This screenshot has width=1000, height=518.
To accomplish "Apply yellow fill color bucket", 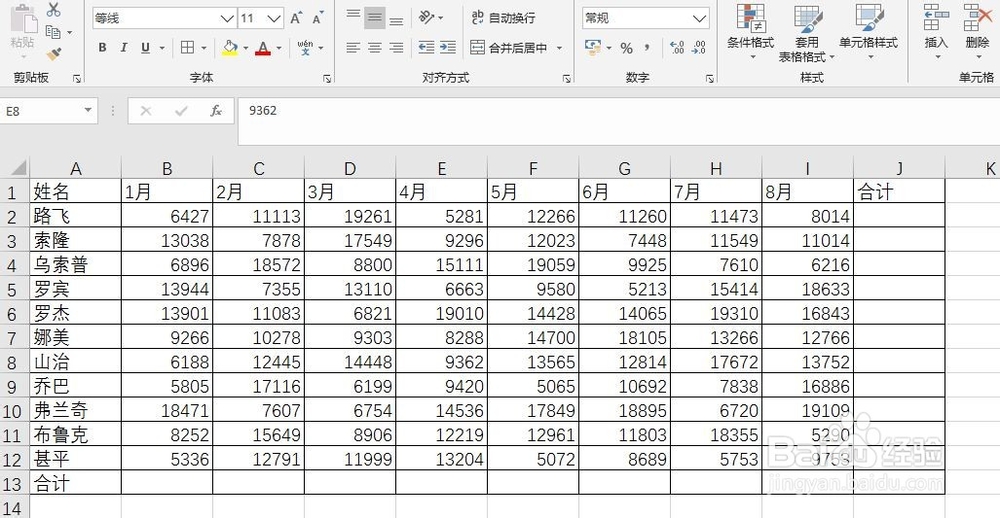I will tap(230, 48).
